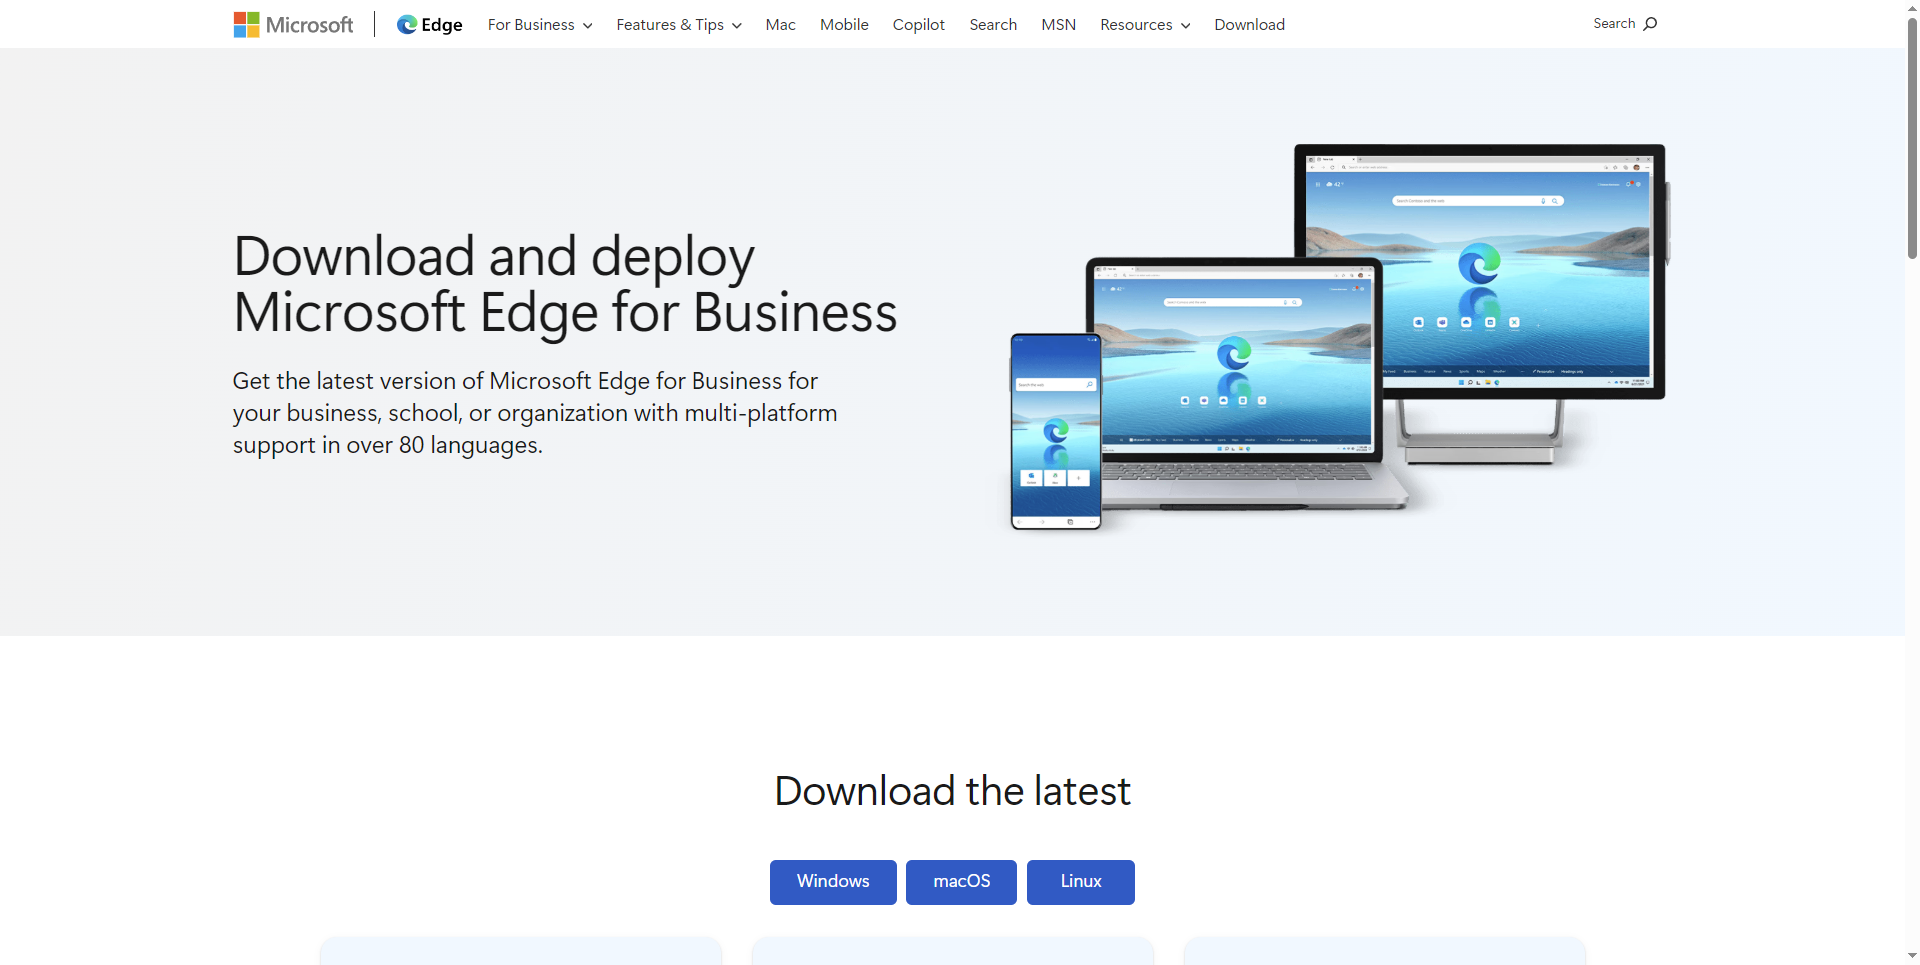The height and width of the screenshot is (965, 1920).
Task: Open the Copilot nav item
Action: [918, 24]
